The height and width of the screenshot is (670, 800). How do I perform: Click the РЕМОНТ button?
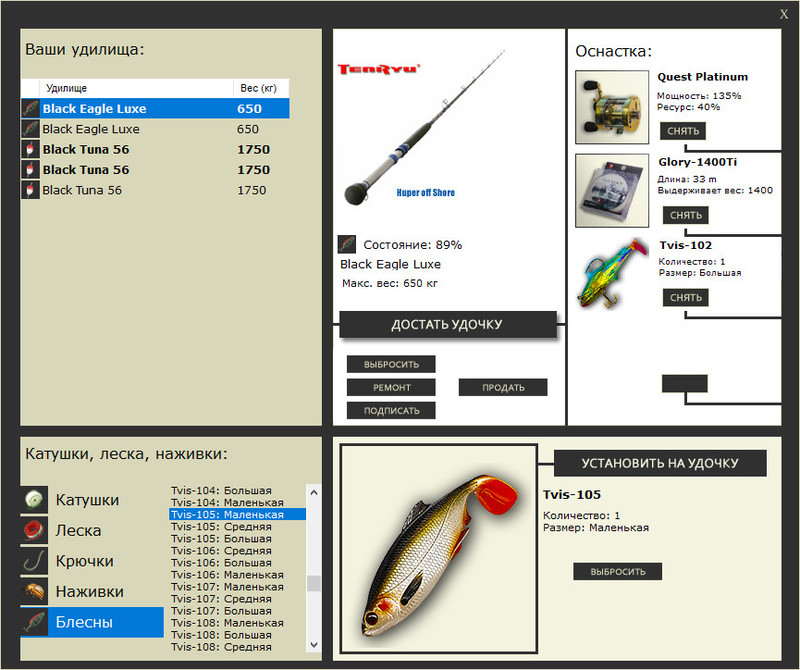391,387
